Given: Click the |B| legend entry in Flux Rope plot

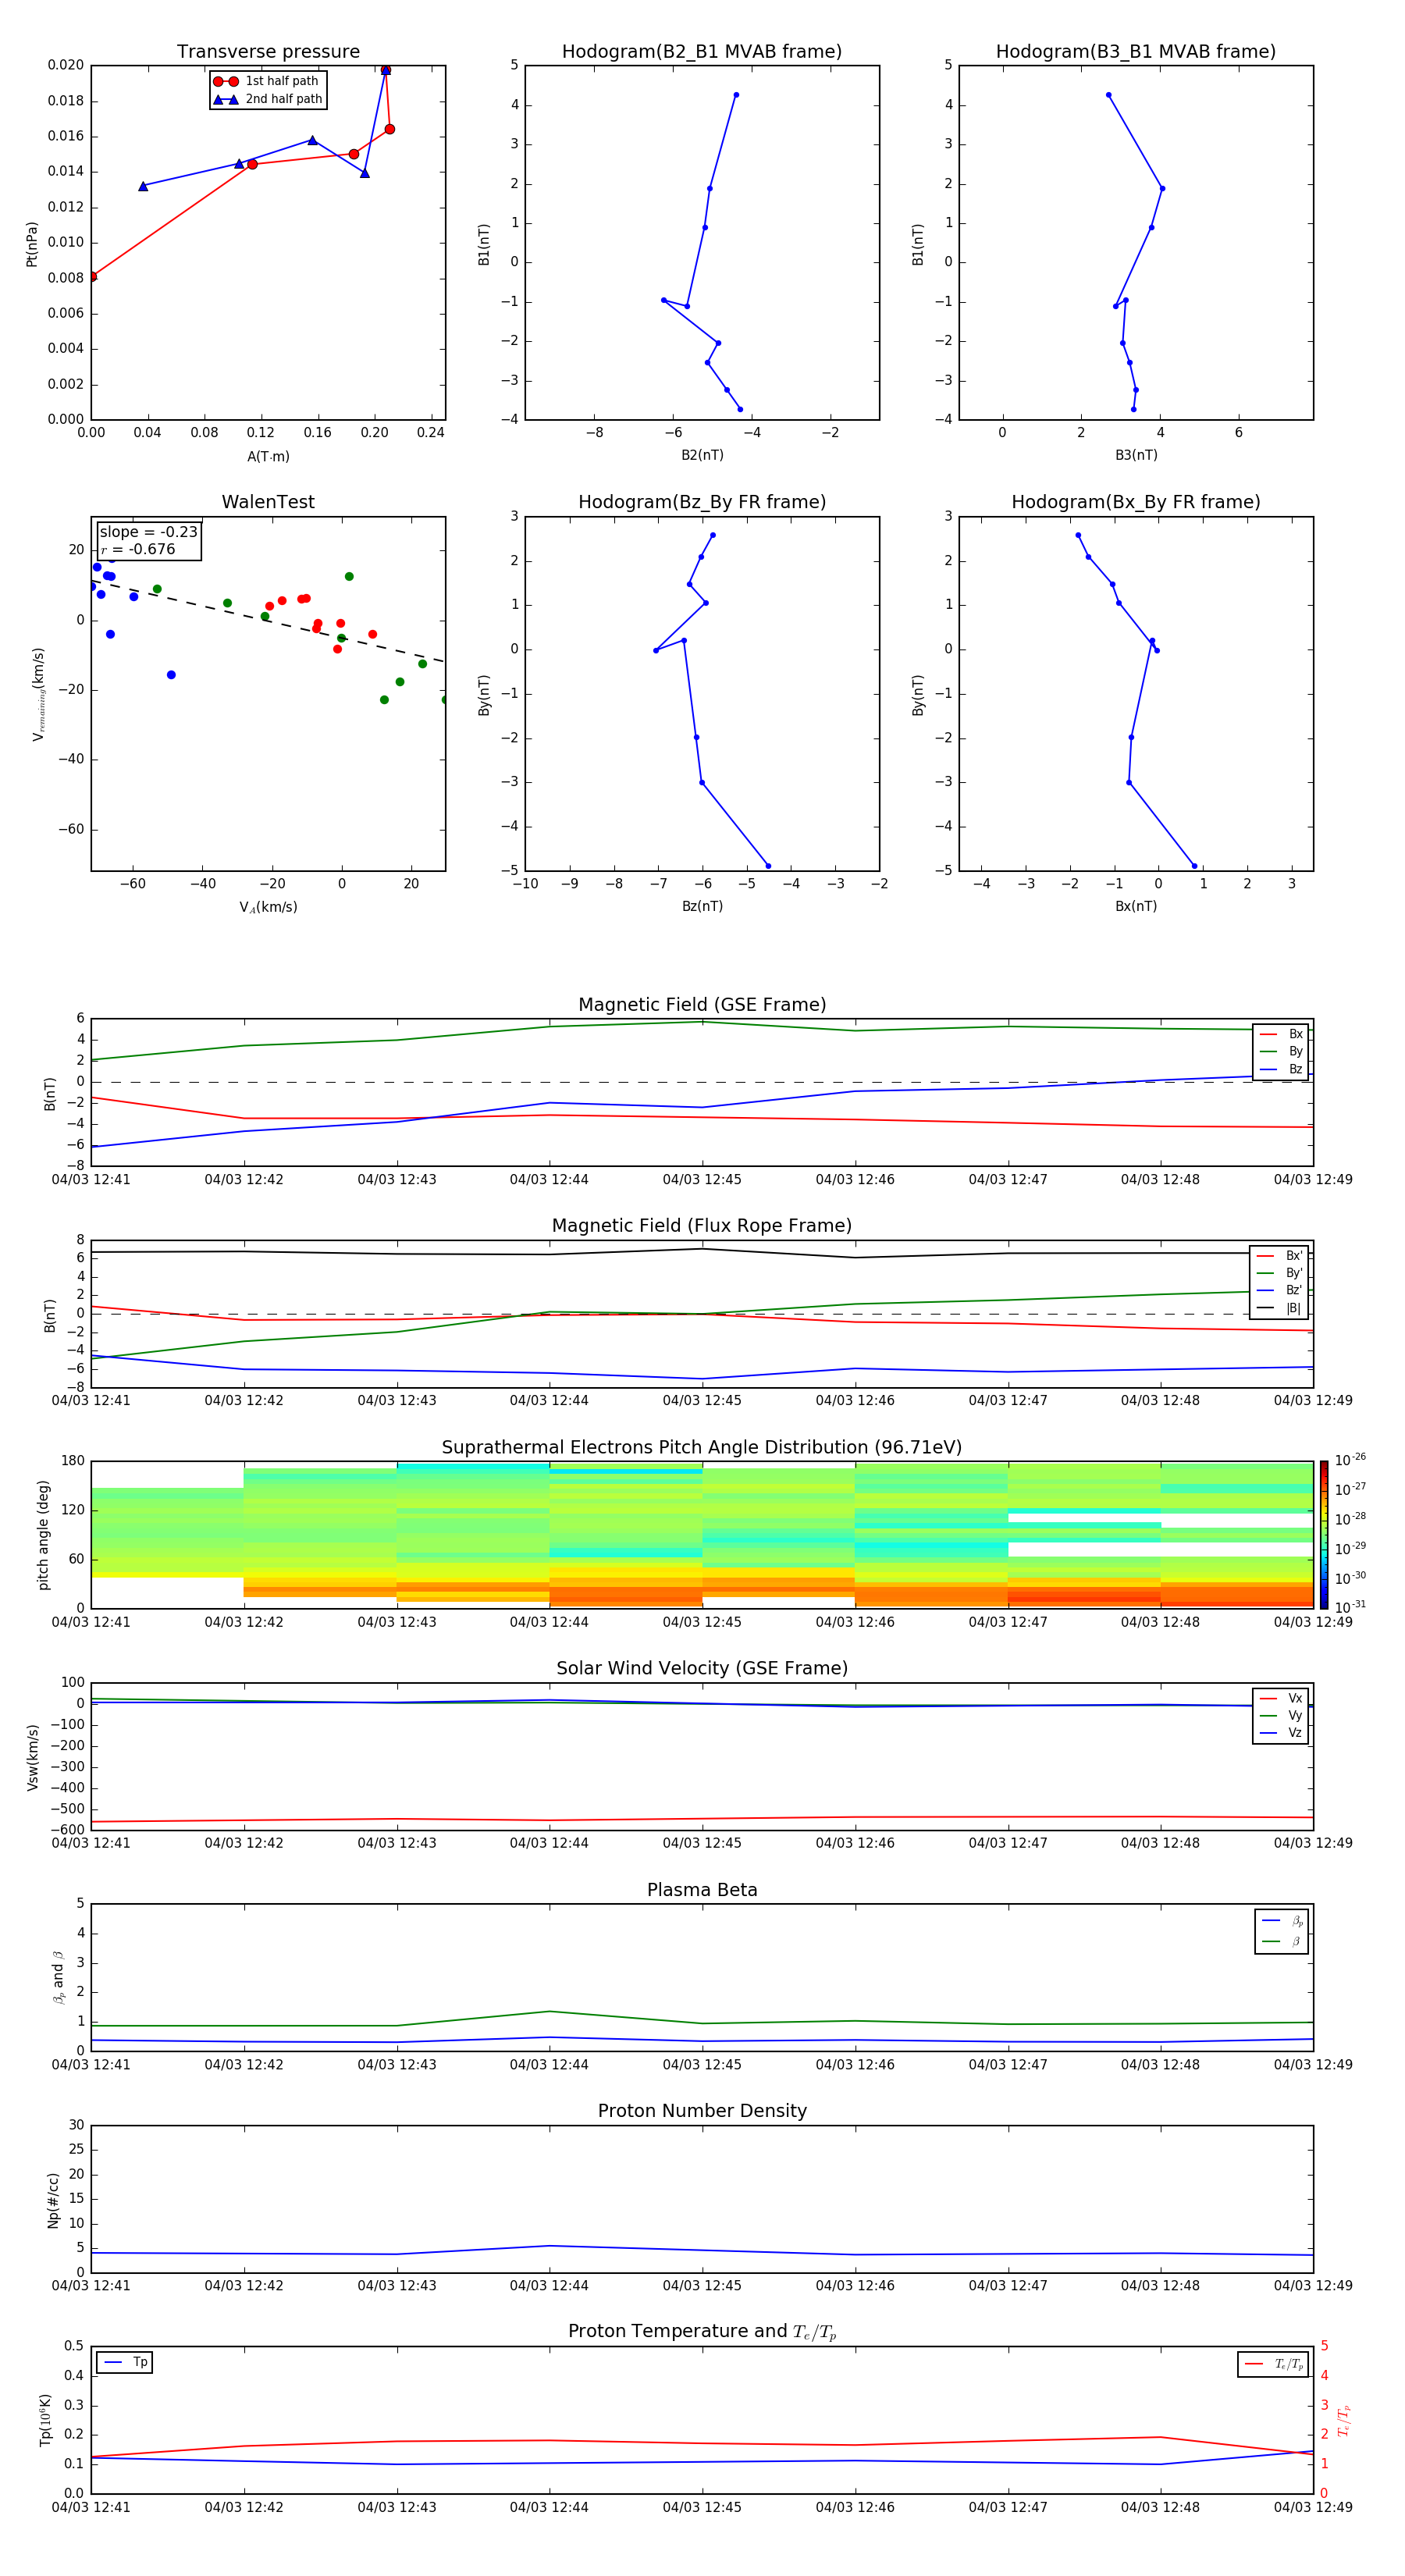Looking at the screenshot, I should (x=1280, y=1308).
